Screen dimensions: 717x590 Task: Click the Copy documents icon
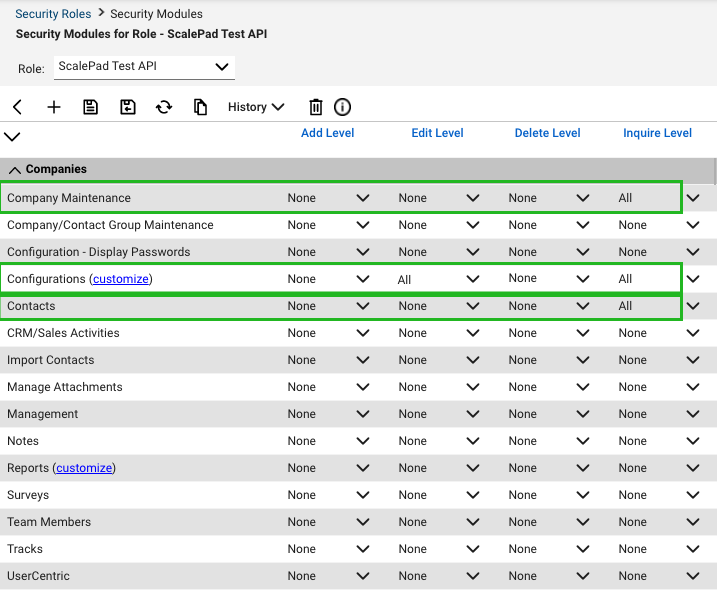200,107
